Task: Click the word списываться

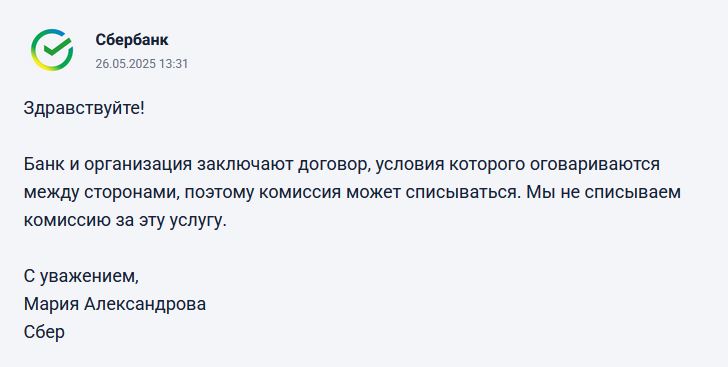Action: click(x=463, y=192)
